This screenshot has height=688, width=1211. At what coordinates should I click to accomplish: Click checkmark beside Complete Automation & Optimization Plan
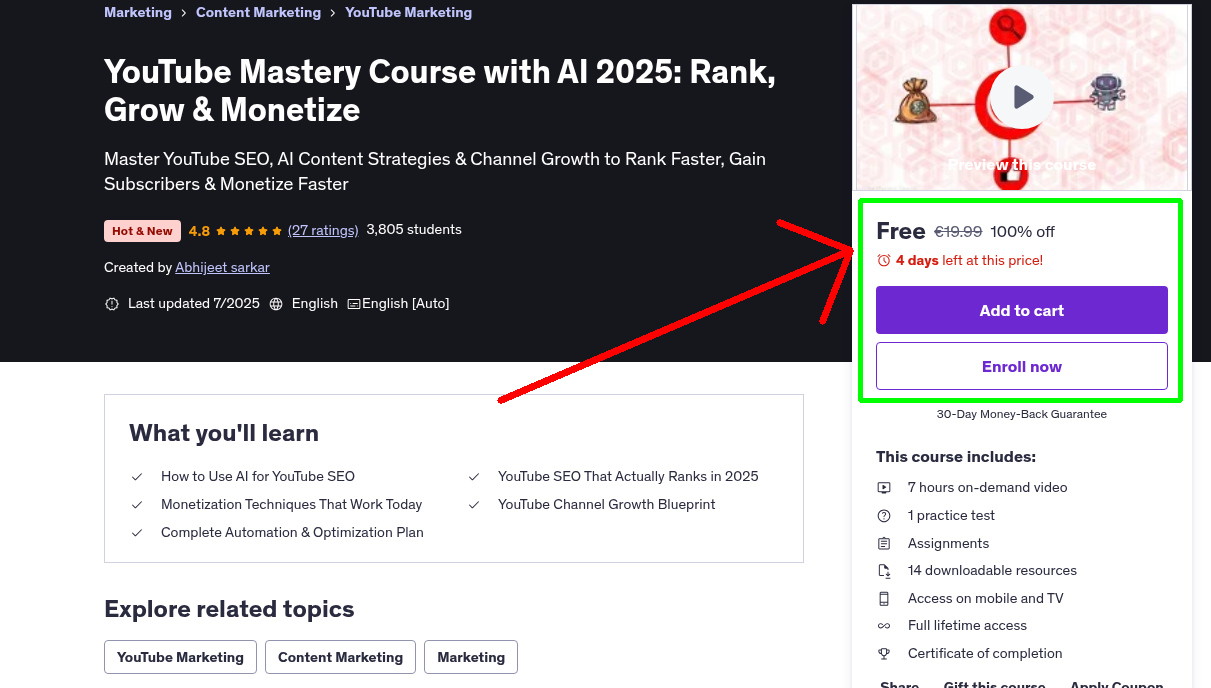coord(137,533)
